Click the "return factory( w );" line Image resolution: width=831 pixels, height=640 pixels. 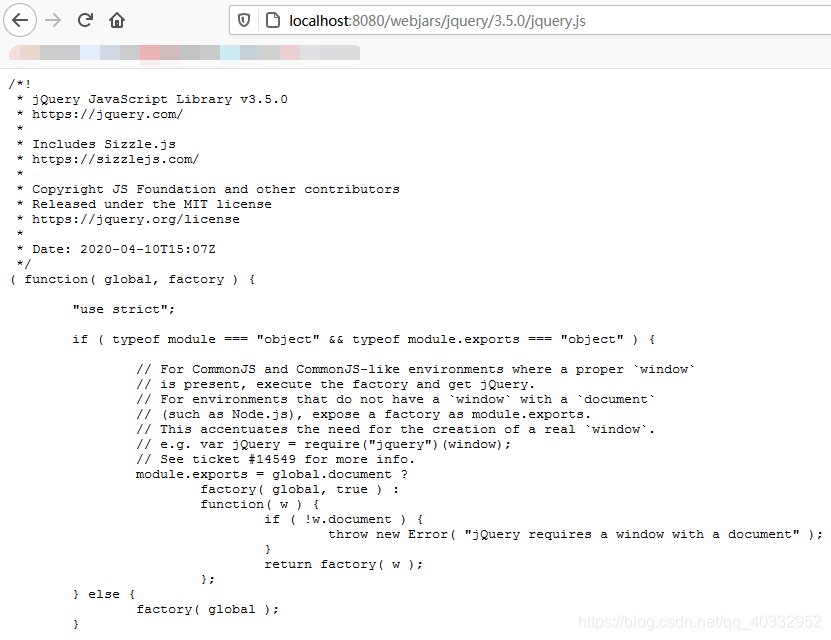343,564
